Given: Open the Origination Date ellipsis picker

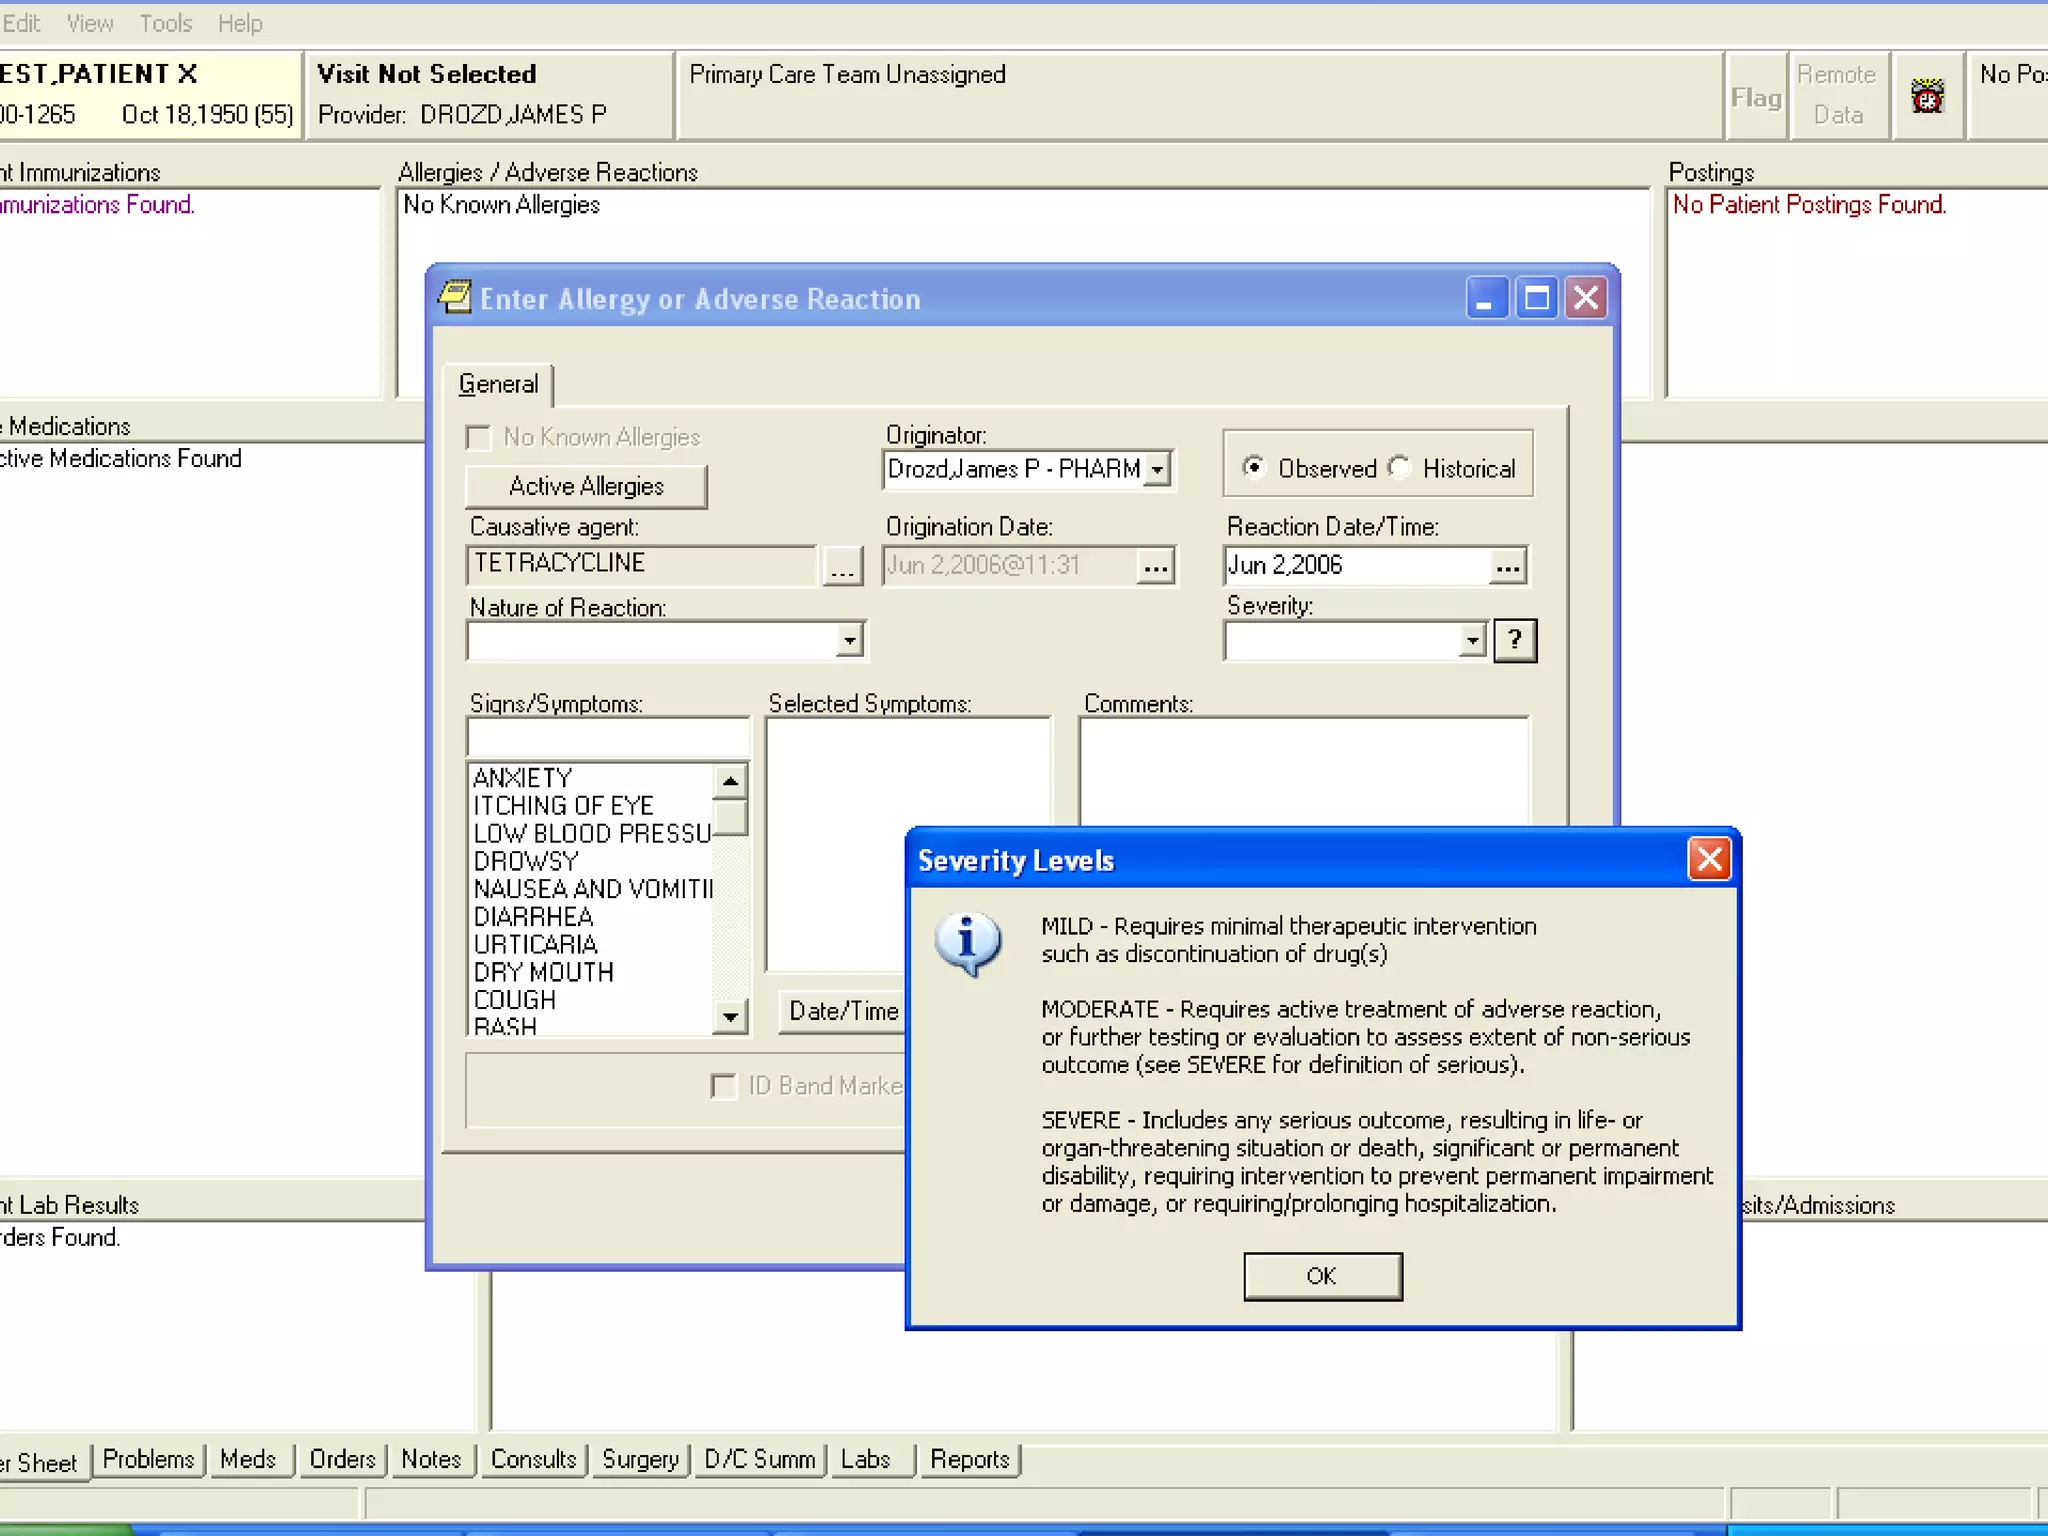Looking at the screenshot, I should [x=1155, y=567].
